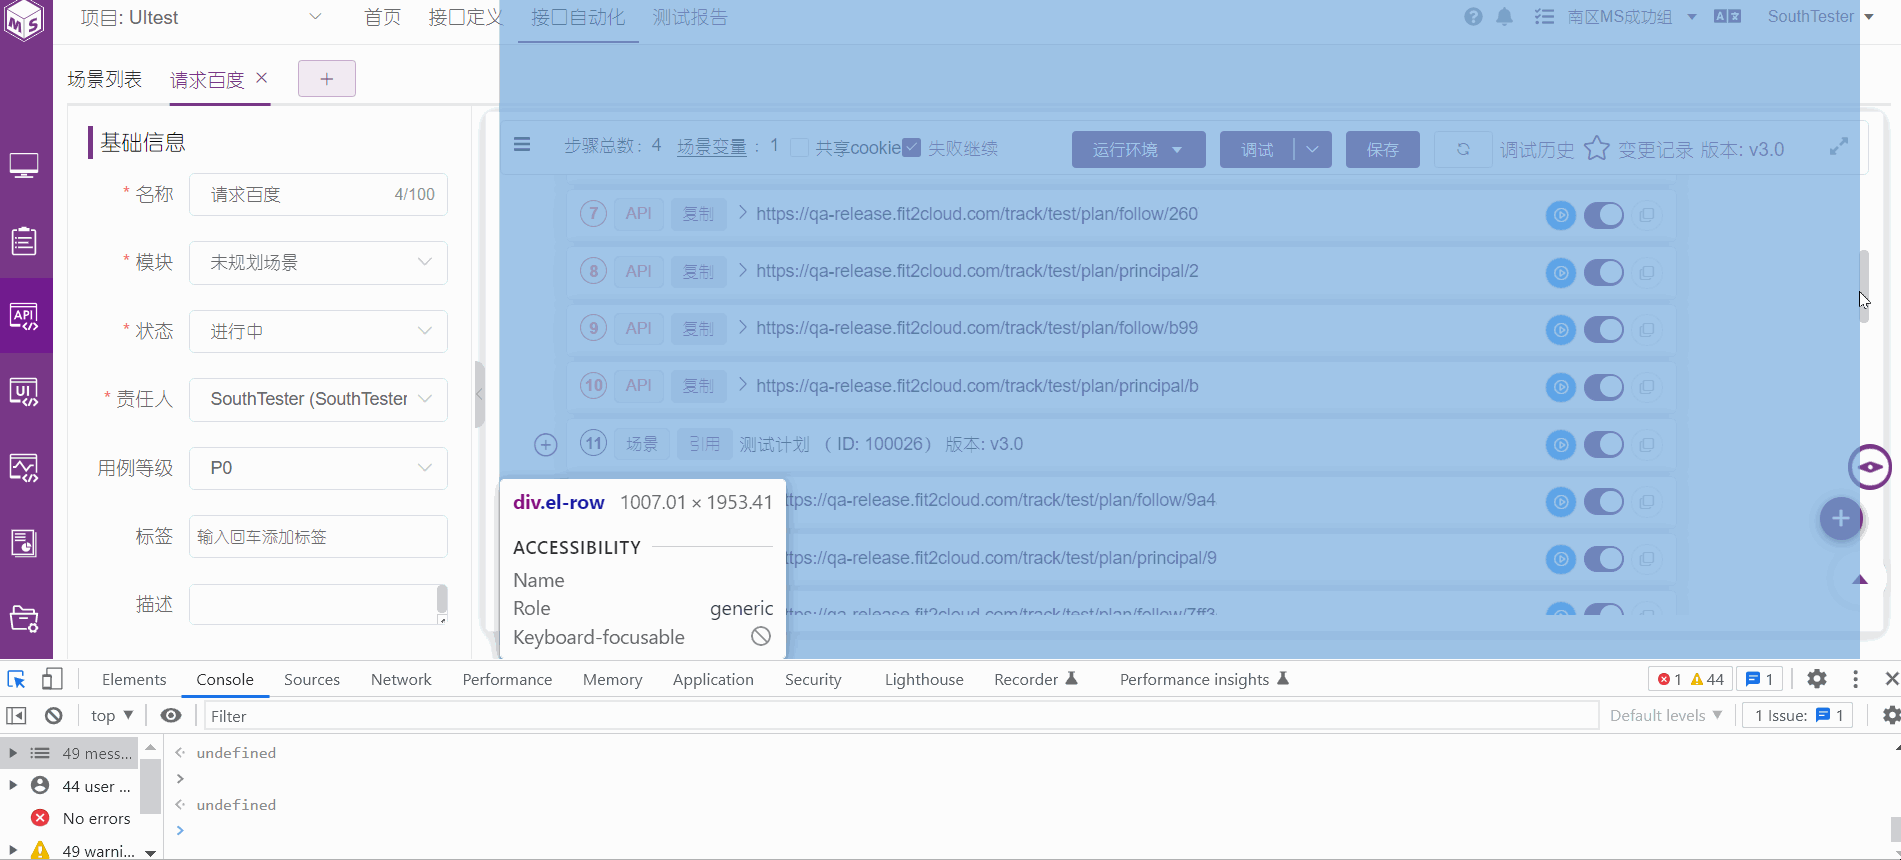The image size is (1901, 860).
Task: Open the workstation monitor sidebar icon
Action: pyautogui.click(x=24, y=166)
